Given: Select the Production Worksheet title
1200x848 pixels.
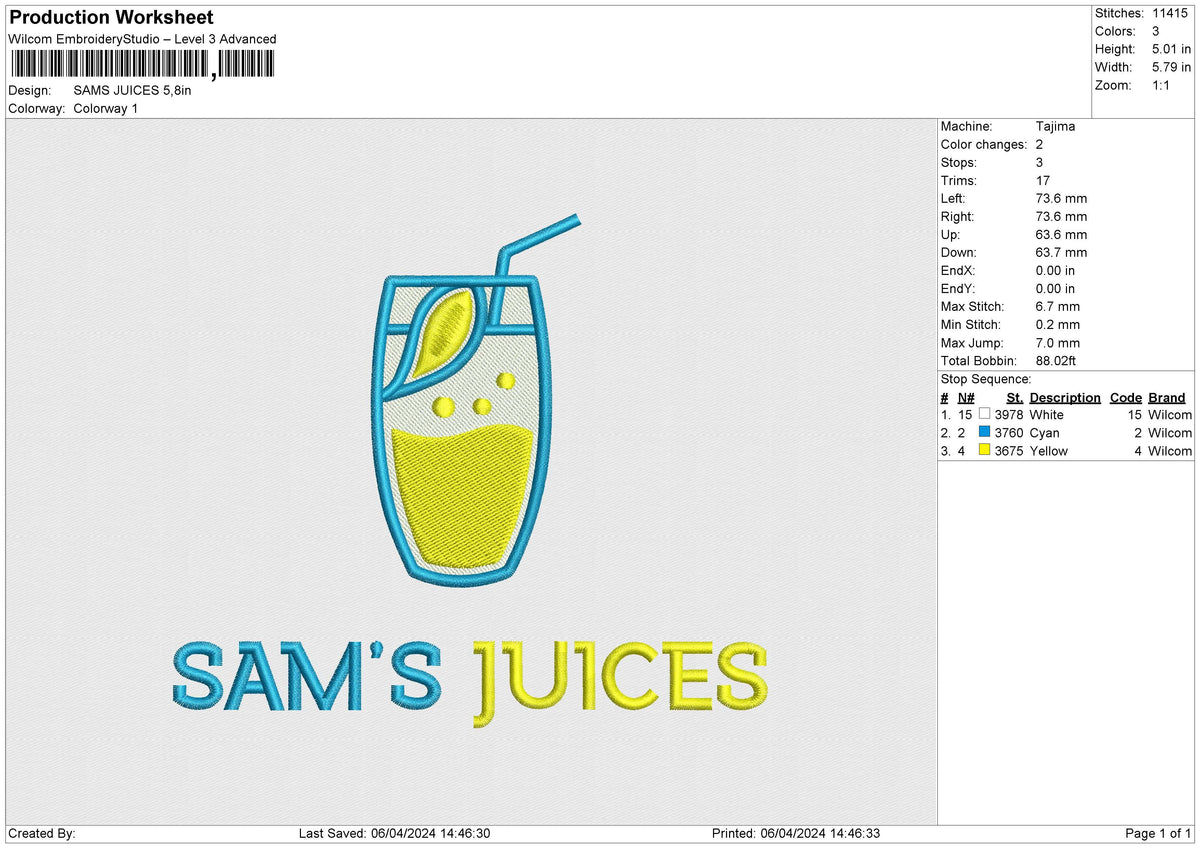Looking at the screenshot, I should point(111,18).
